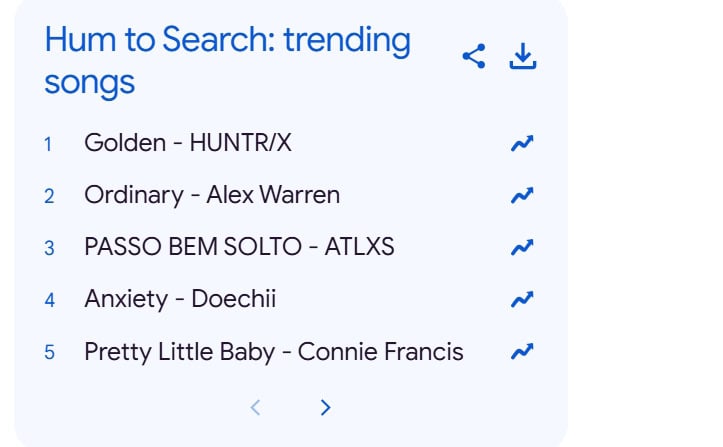723x447 pixels.
Task: Select the Anxiety - Doechii song
Action: click(180, 299)
